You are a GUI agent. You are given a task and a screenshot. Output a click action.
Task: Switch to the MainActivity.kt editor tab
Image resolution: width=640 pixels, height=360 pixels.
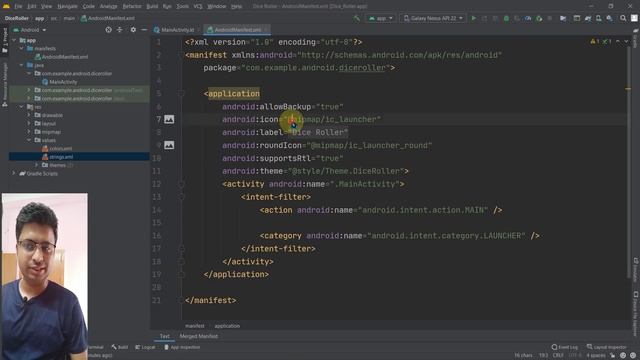point(177,30)
